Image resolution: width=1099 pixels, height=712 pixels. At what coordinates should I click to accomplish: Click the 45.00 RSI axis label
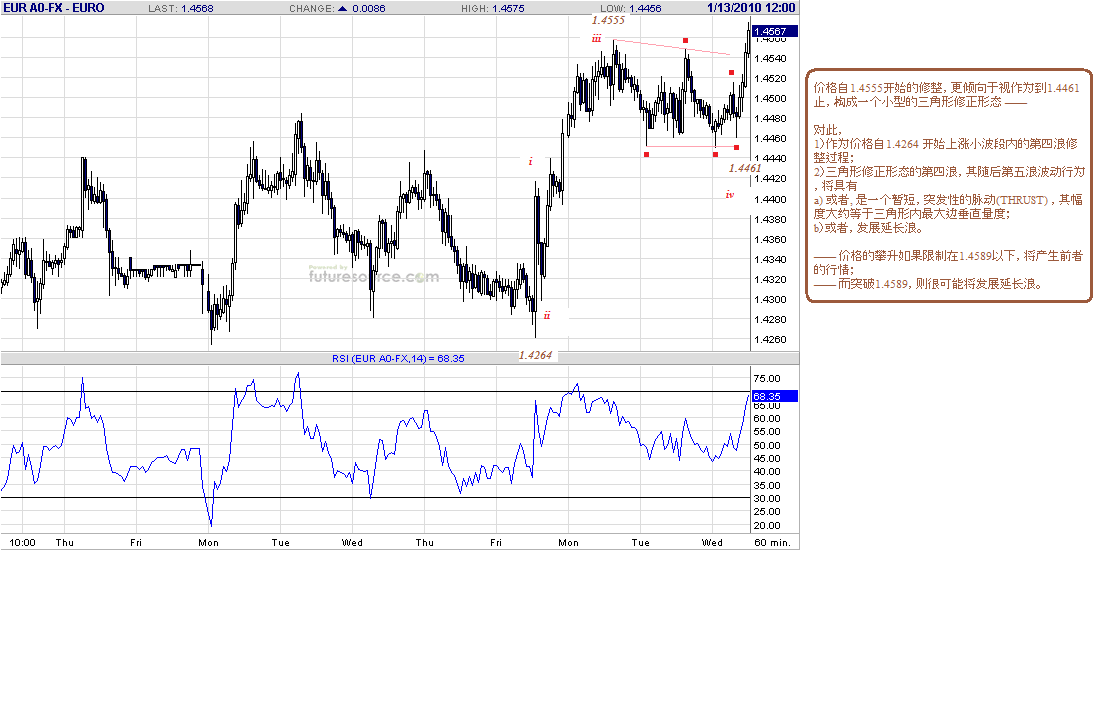[767, 459]
